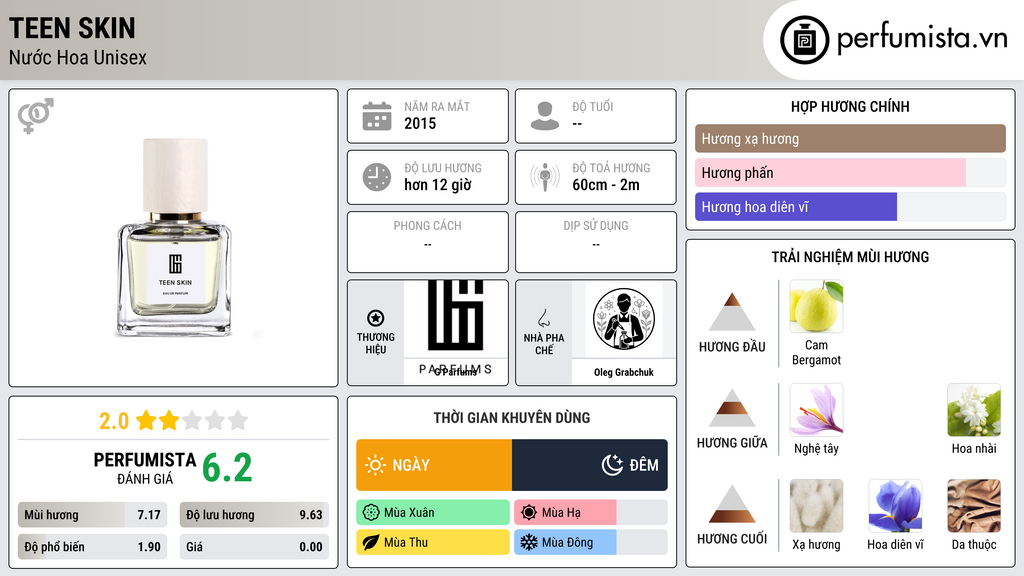
Task: Click the sun icon beside Ngày
Action: [x=375, y=465]
